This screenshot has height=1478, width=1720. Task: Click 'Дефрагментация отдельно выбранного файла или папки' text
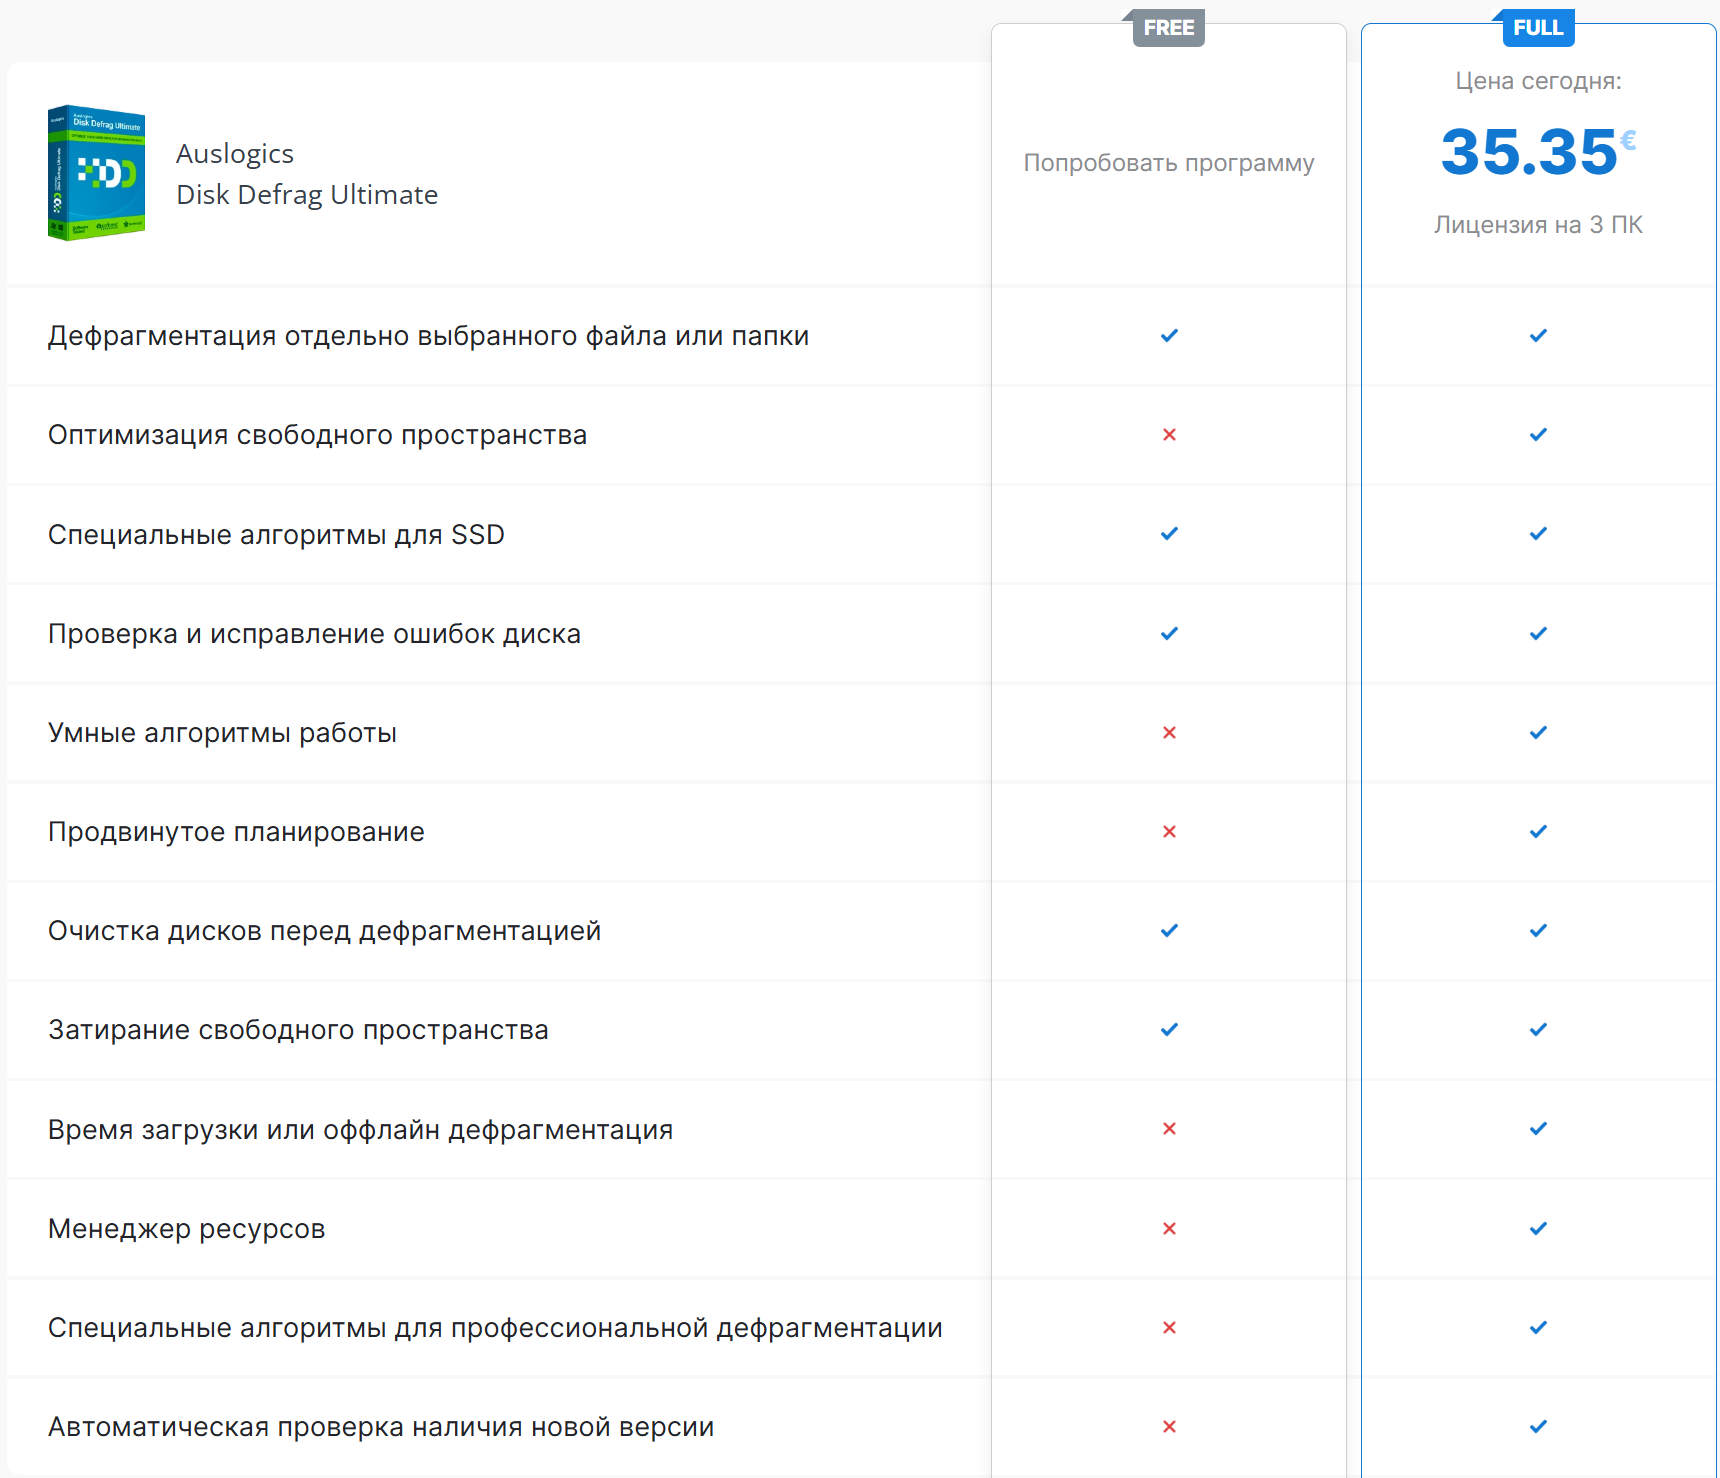coord(428,337)
